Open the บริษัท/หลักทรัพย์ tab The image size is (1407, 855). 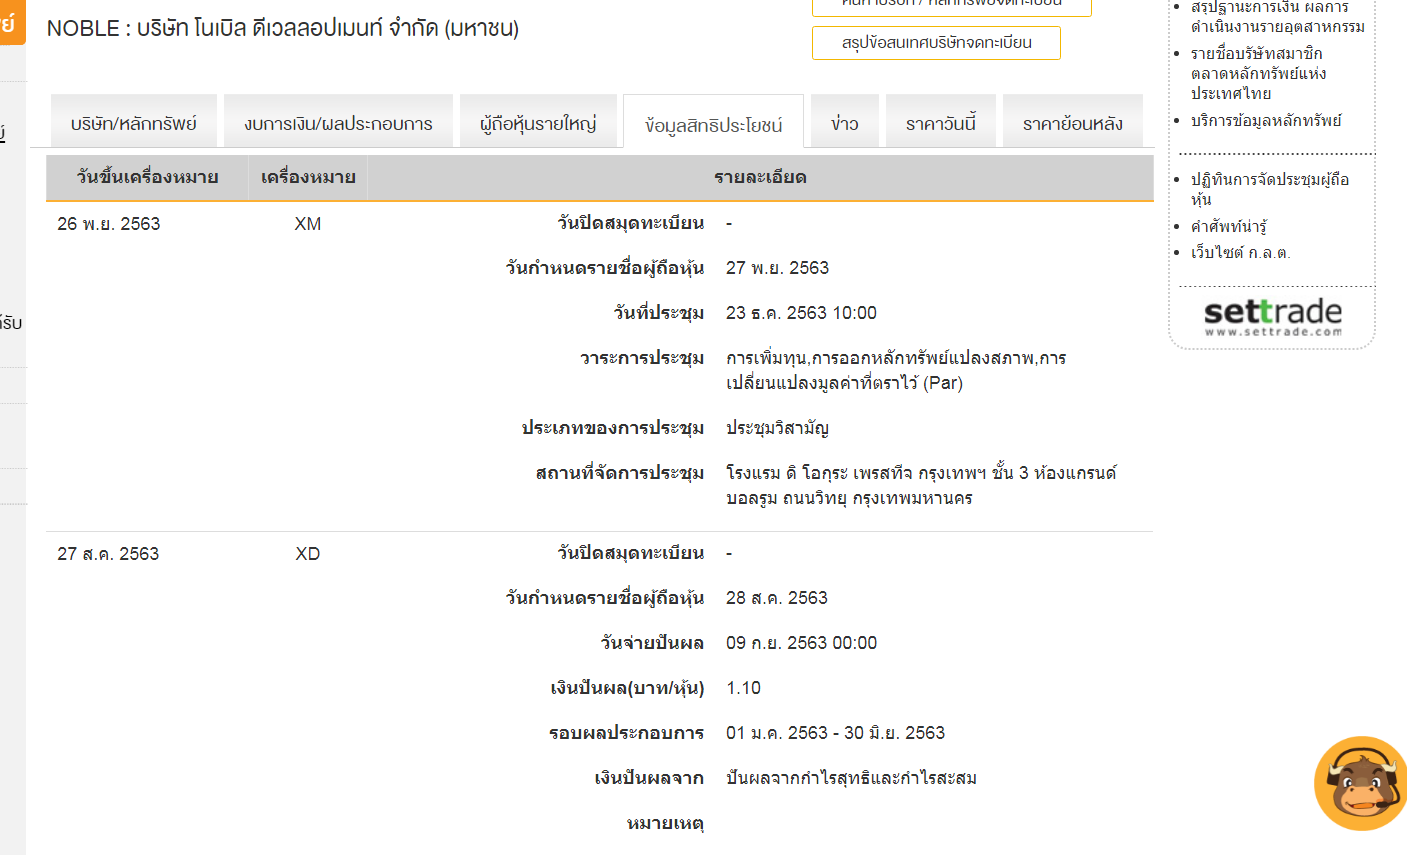pos(133,122)
